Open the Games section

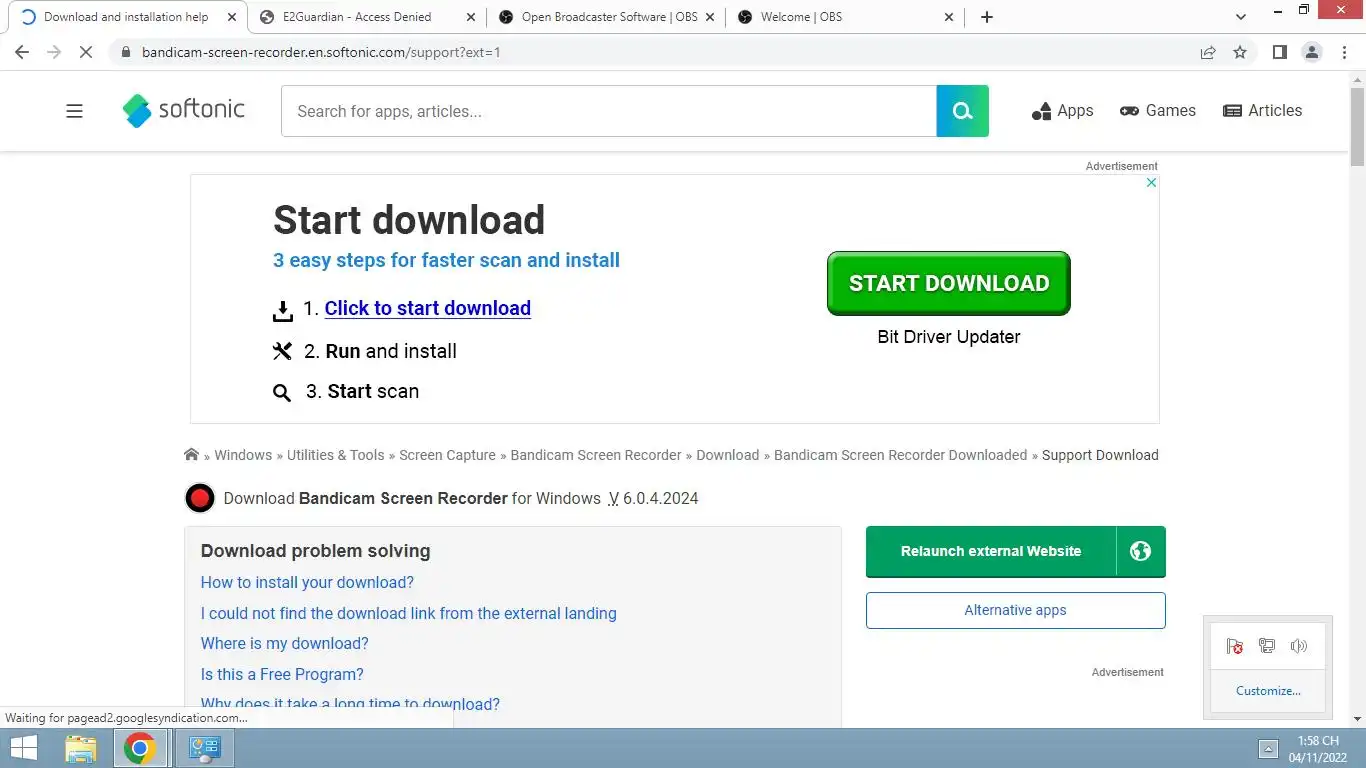point(1158,111)
